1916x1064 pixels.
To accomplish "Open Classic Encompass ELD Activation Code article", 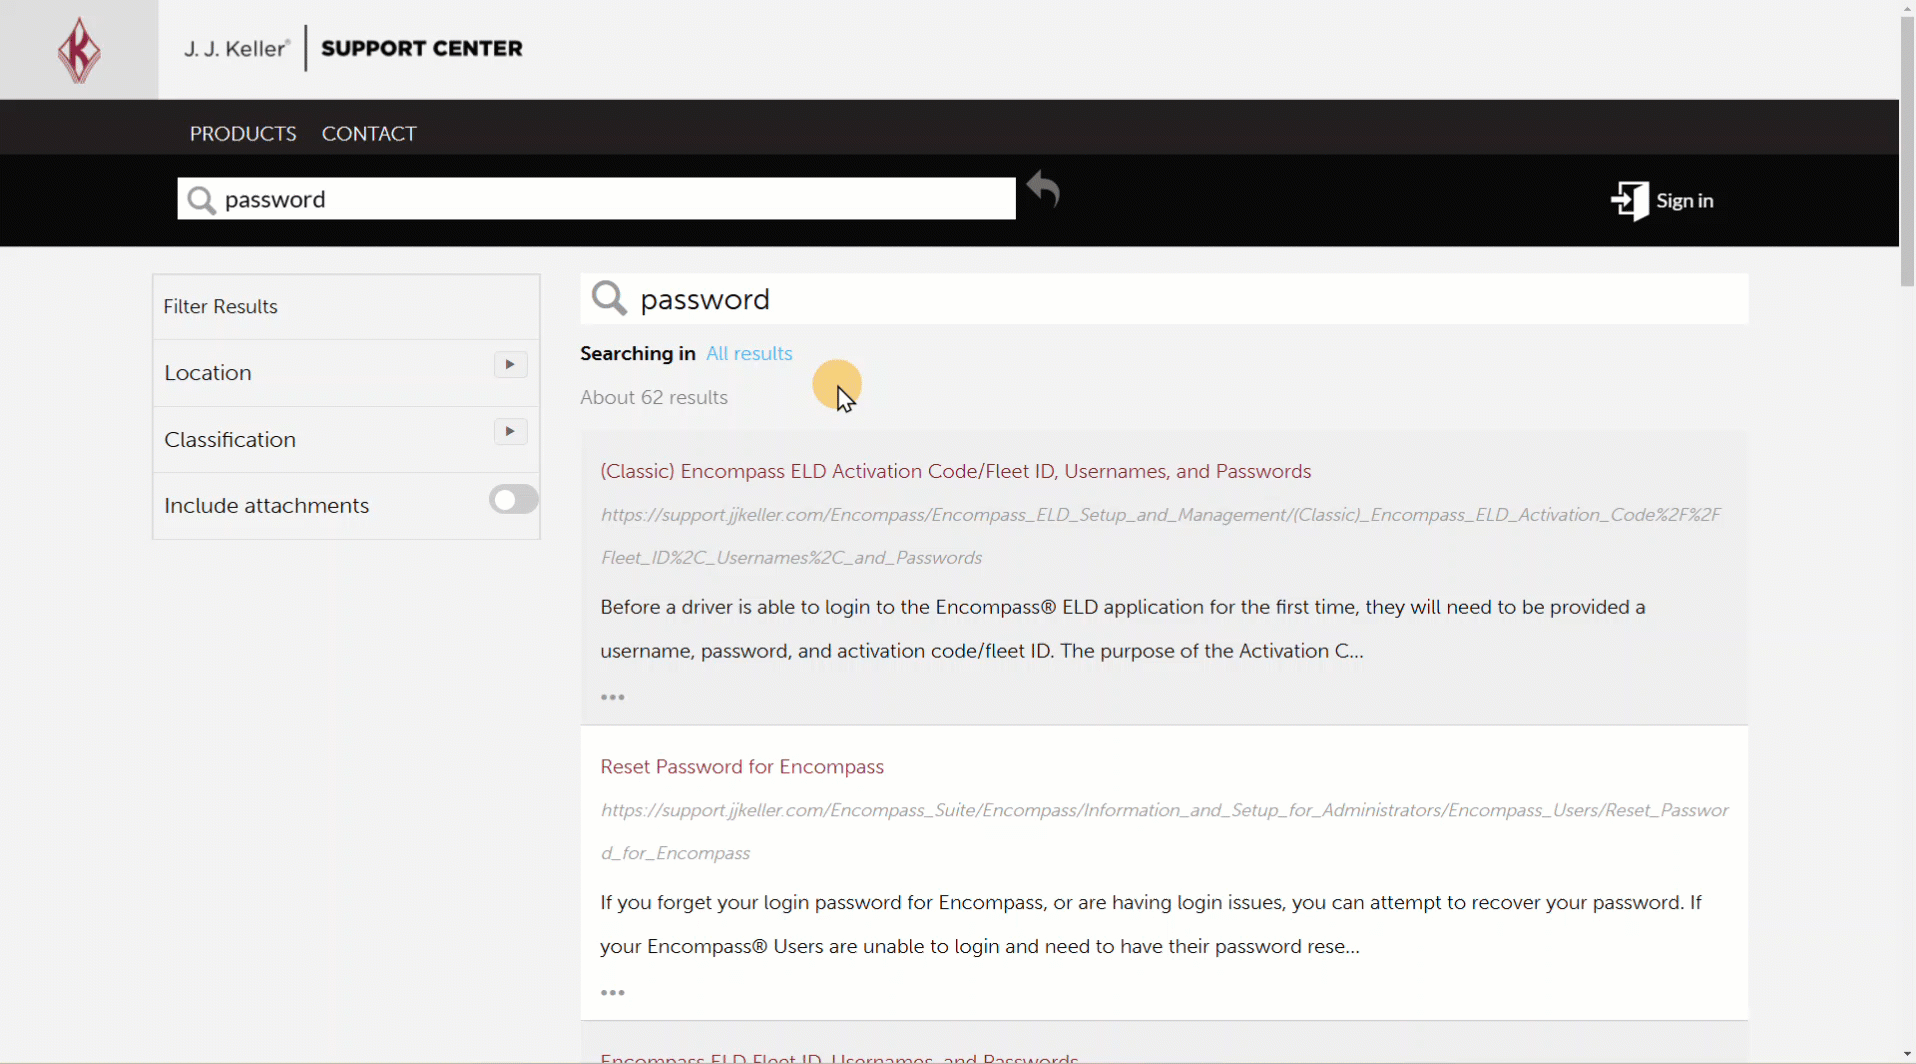I will pos(955,472).
